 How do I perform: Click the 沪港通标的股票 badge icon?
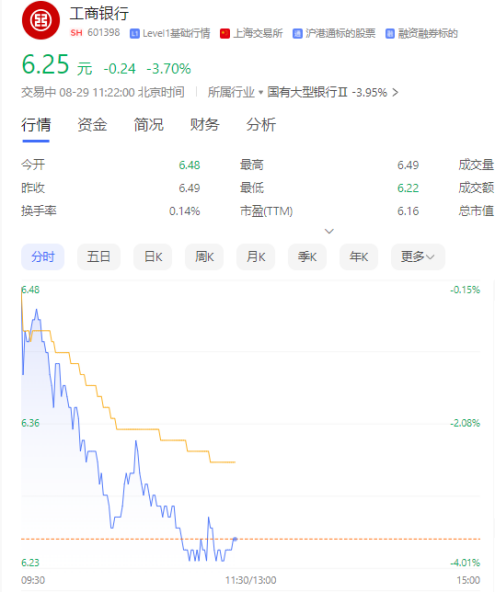click(x=298, y=34)
